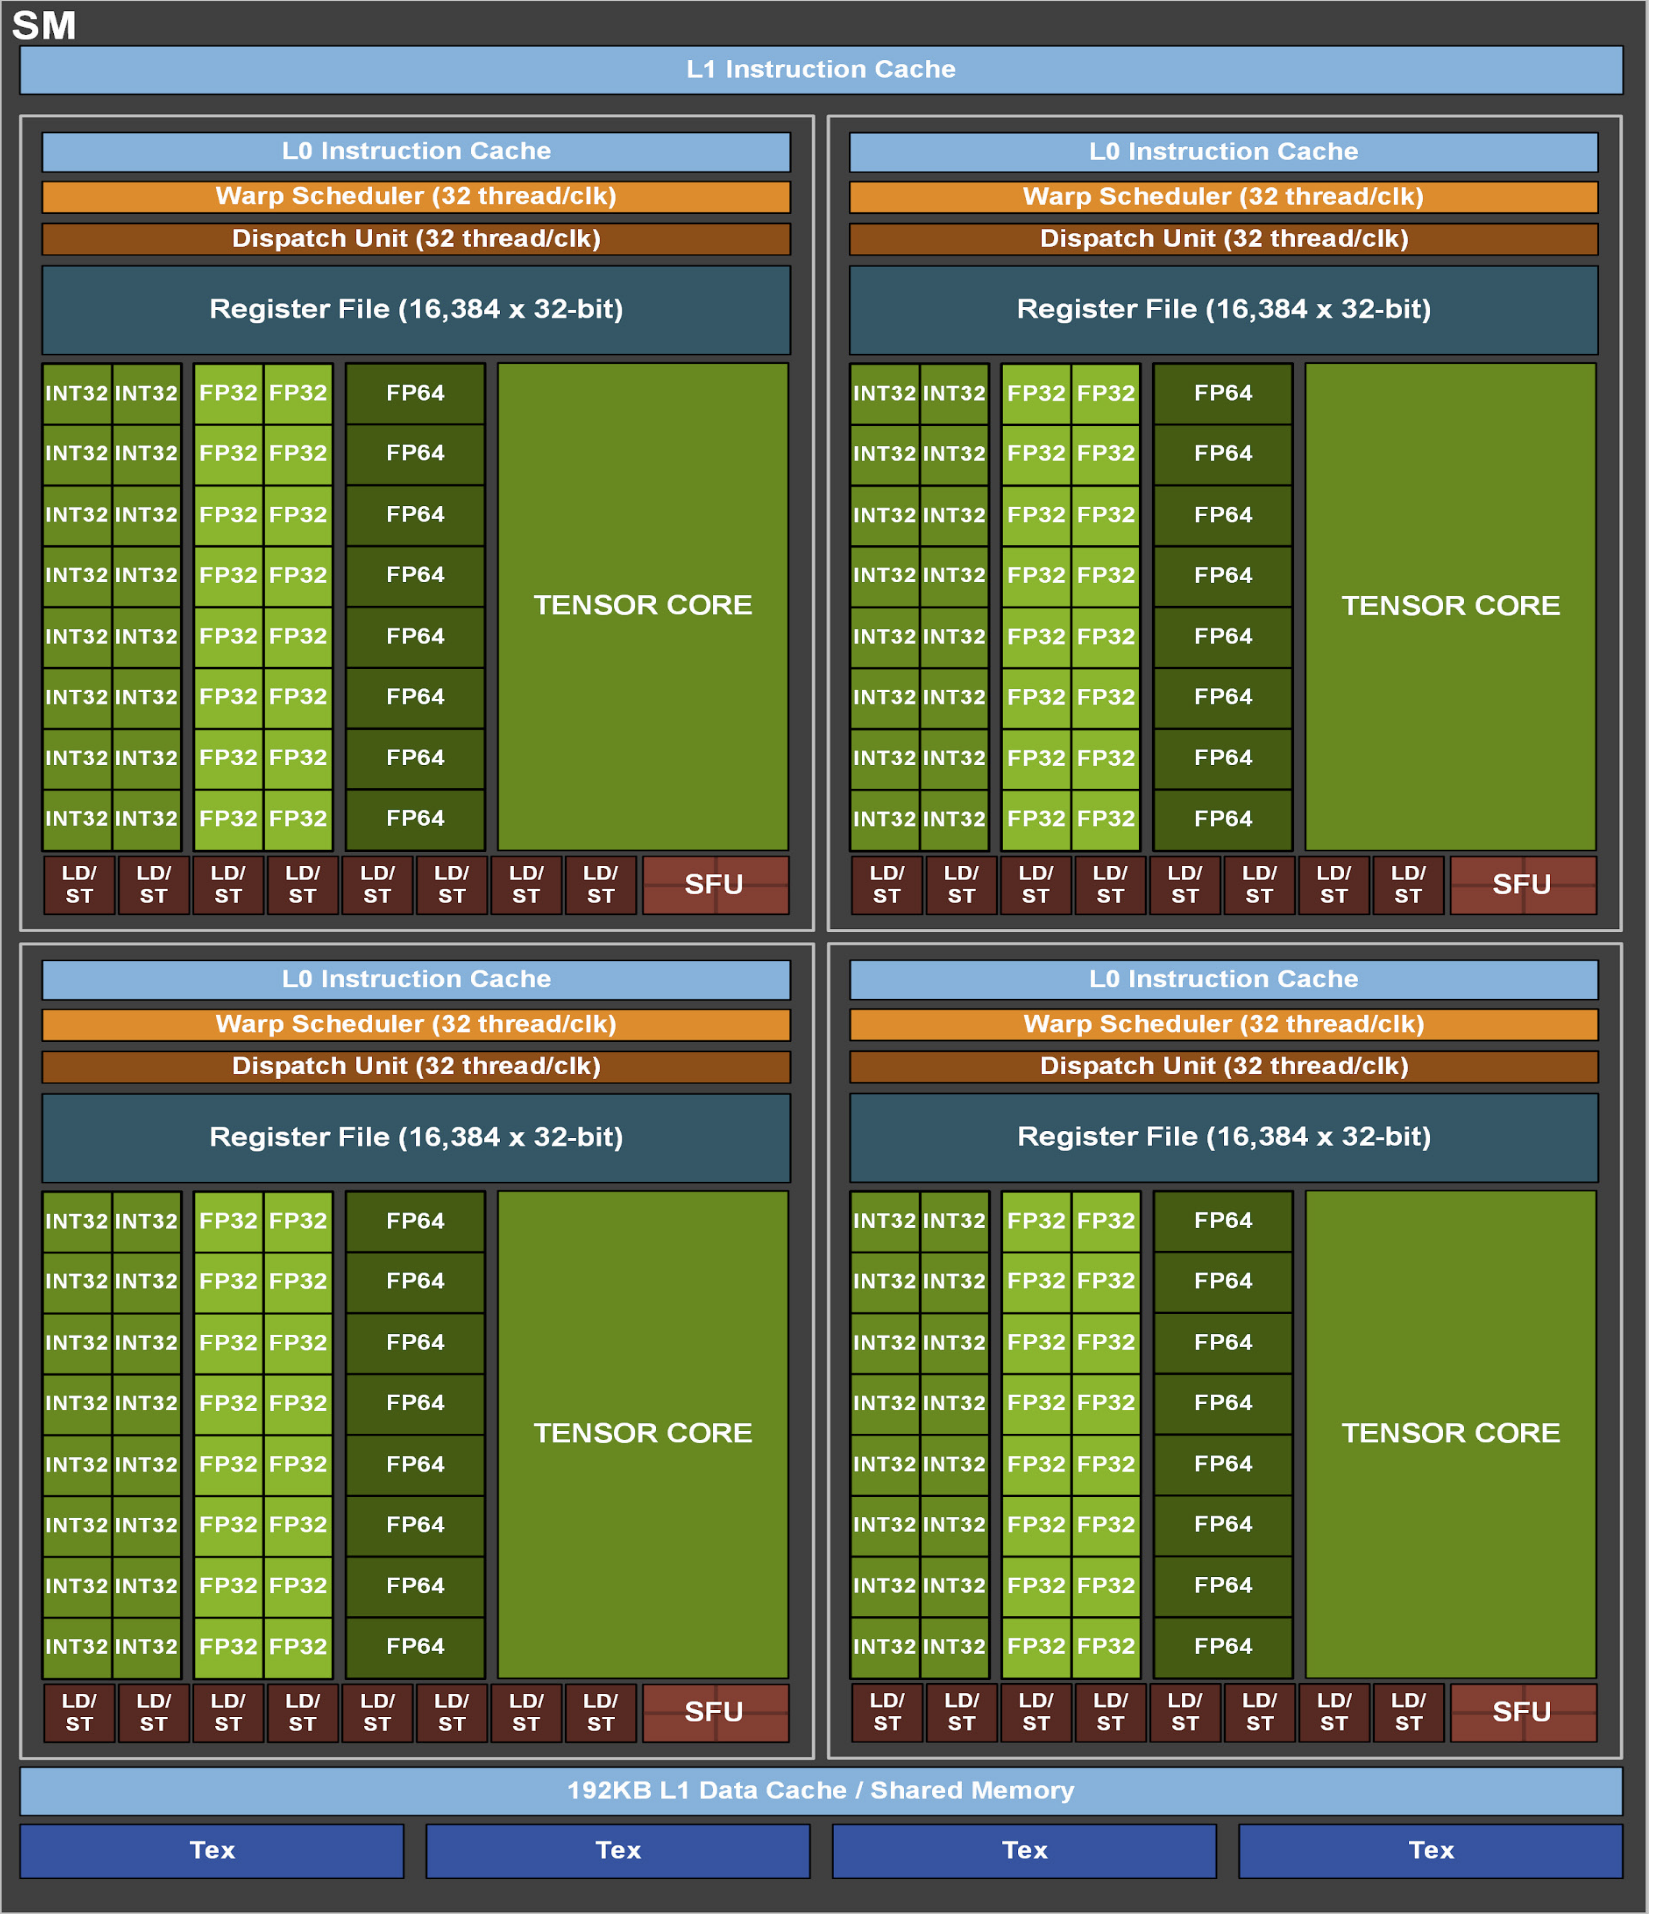Select the TENSOR CORE in the bottom-right partition

click(x=1451, y=1432)
